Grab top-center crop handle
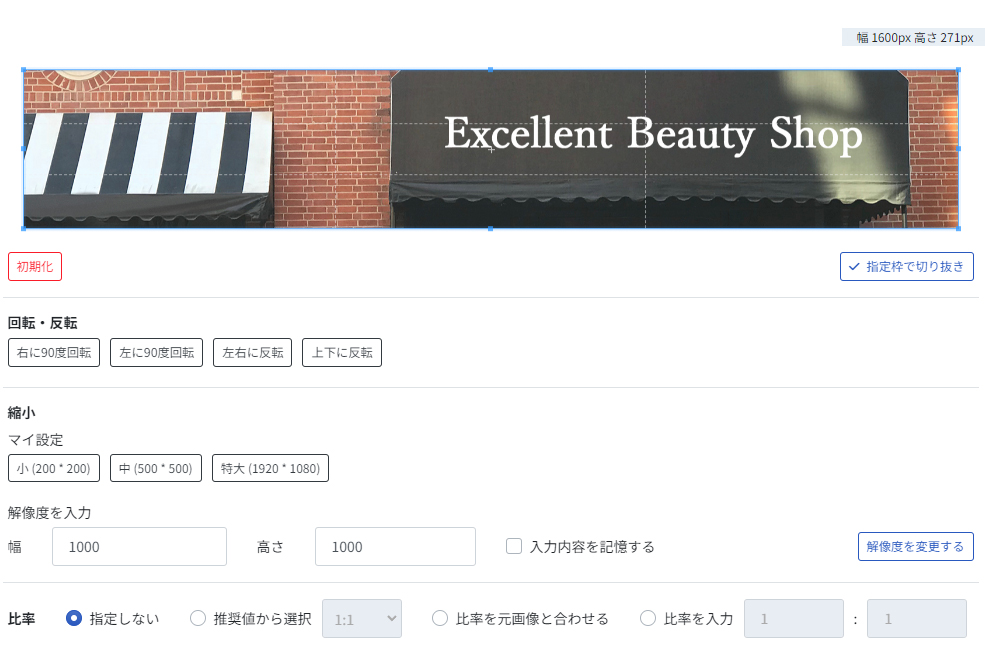The height and width of the screenshot is (647, 985). [x=491, y=70]
